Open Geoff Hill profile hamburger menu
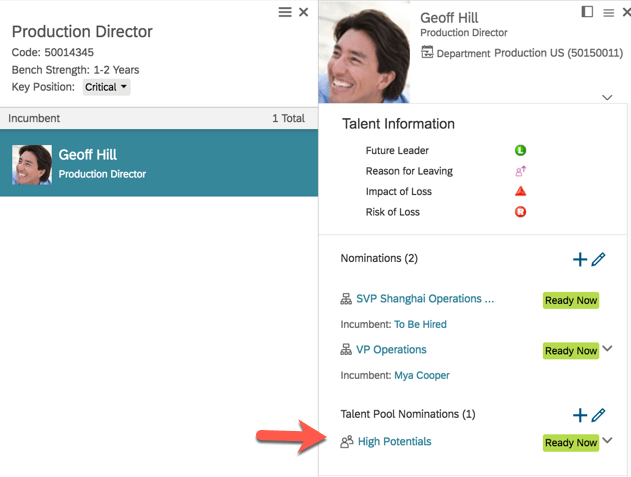The height and width of the screenshot is (477, 631). (x=608, y=12)
